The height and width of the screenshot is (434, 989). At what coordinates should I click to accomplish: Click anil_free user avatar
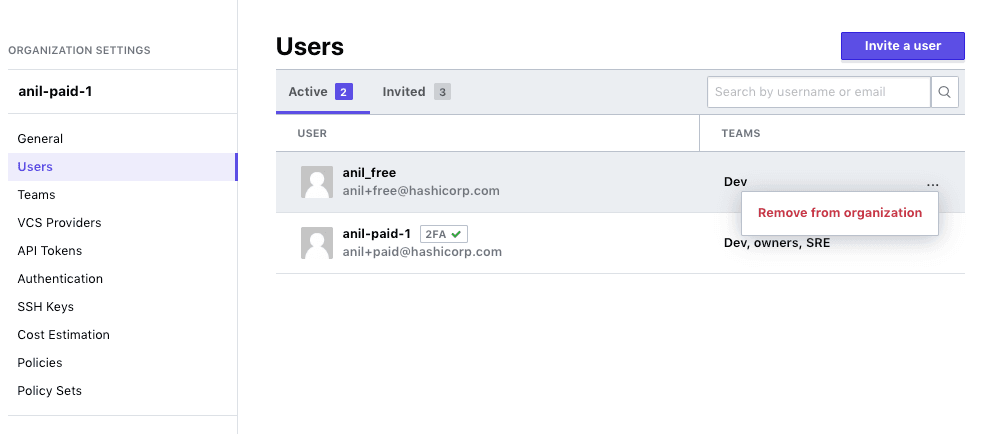[x=317, y=182]
